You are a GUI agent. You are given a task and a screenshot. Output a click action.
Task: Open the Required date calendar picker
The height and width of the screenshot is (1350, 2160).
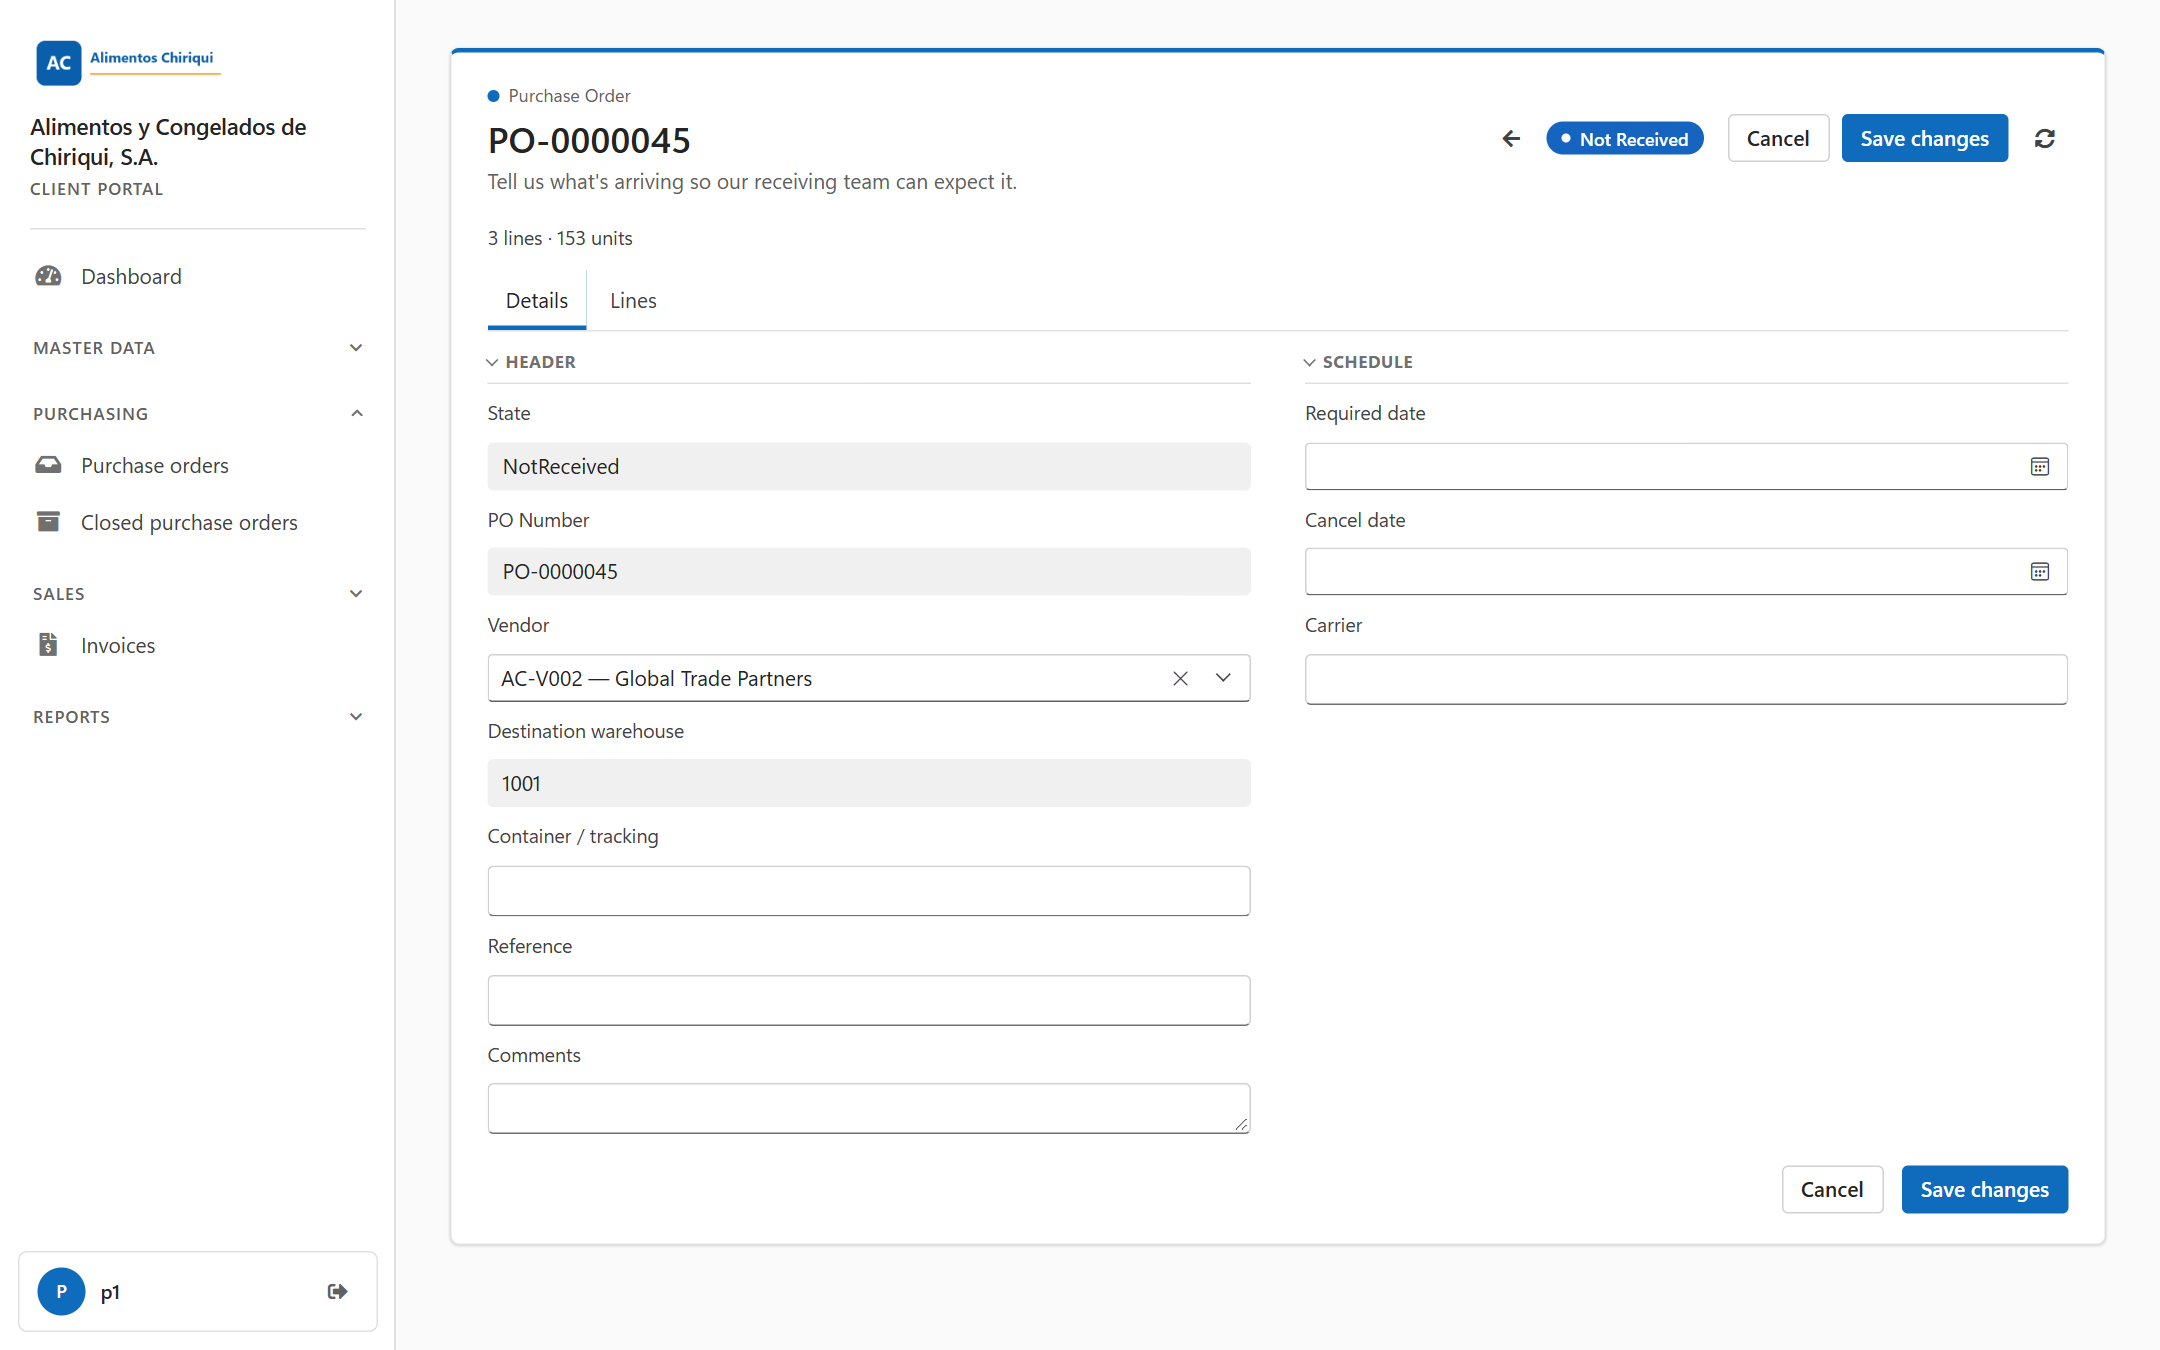[x=2040, y=466]
